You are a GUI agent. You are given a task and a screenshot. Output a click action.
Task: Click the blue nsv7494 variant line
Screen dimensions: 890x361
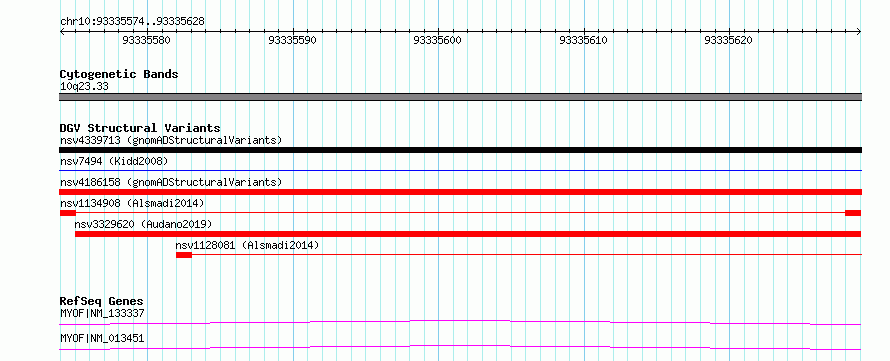[460, 170]
